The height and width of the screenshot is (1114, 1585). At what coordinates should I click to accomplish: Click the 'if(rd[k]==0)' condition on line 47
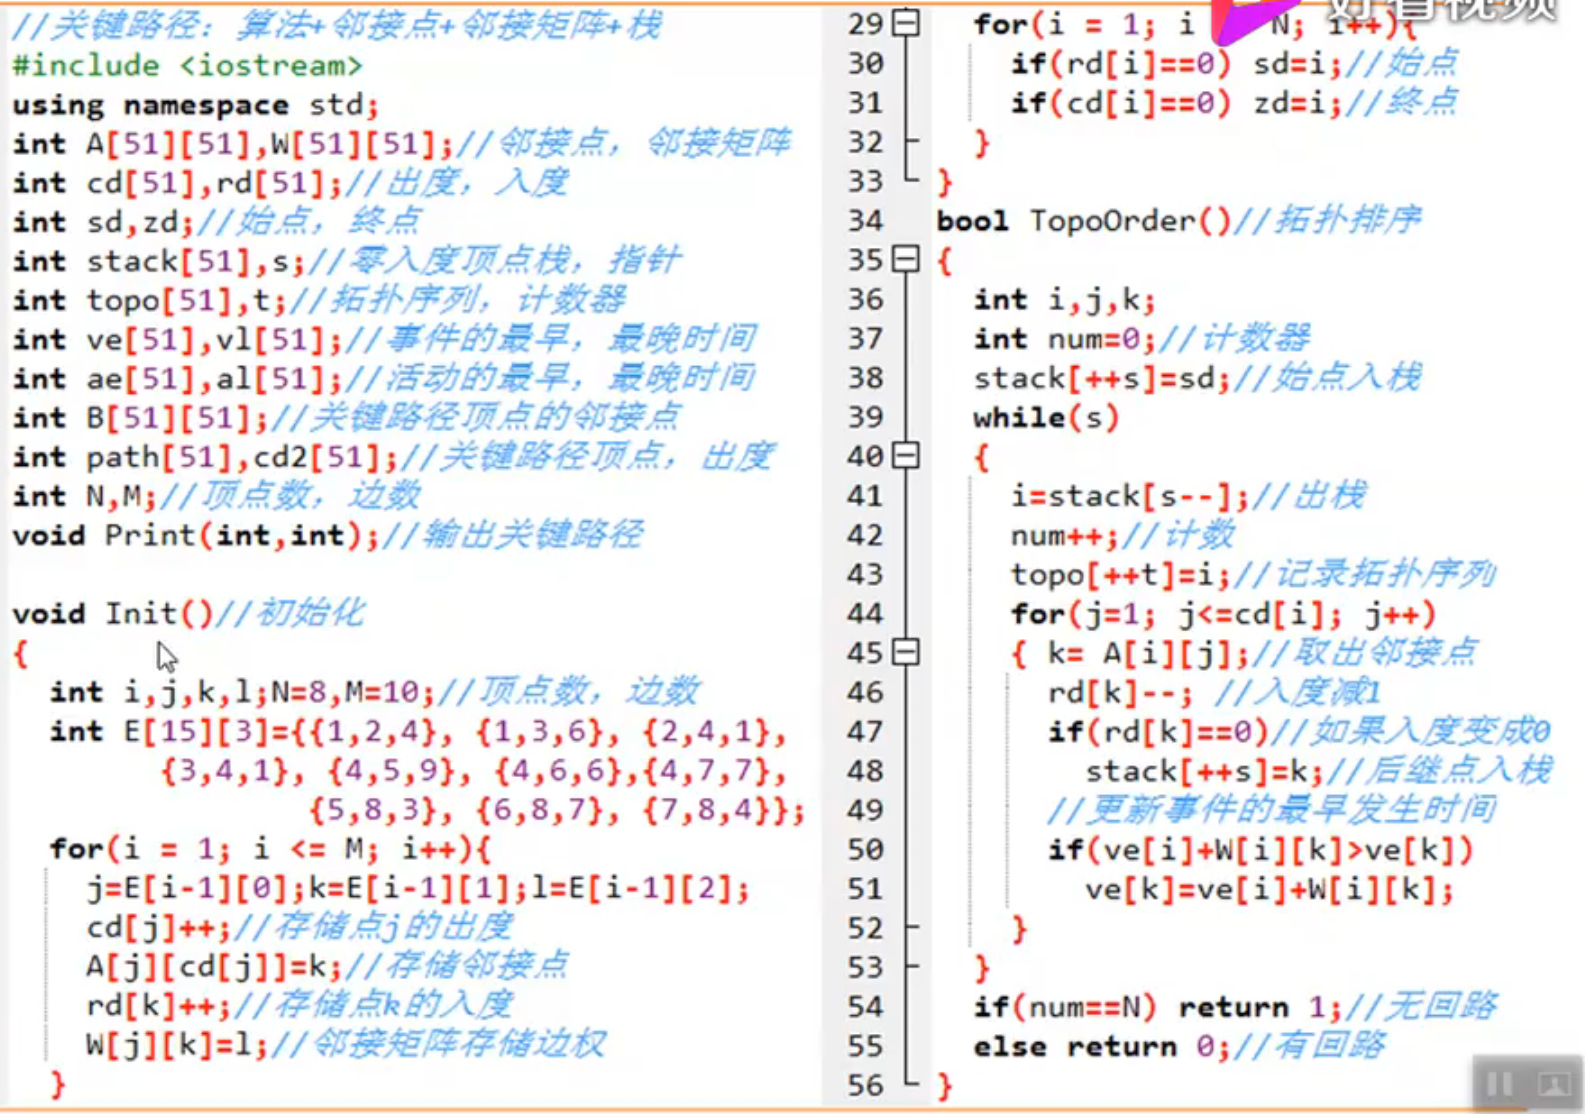click(1158, 732)
